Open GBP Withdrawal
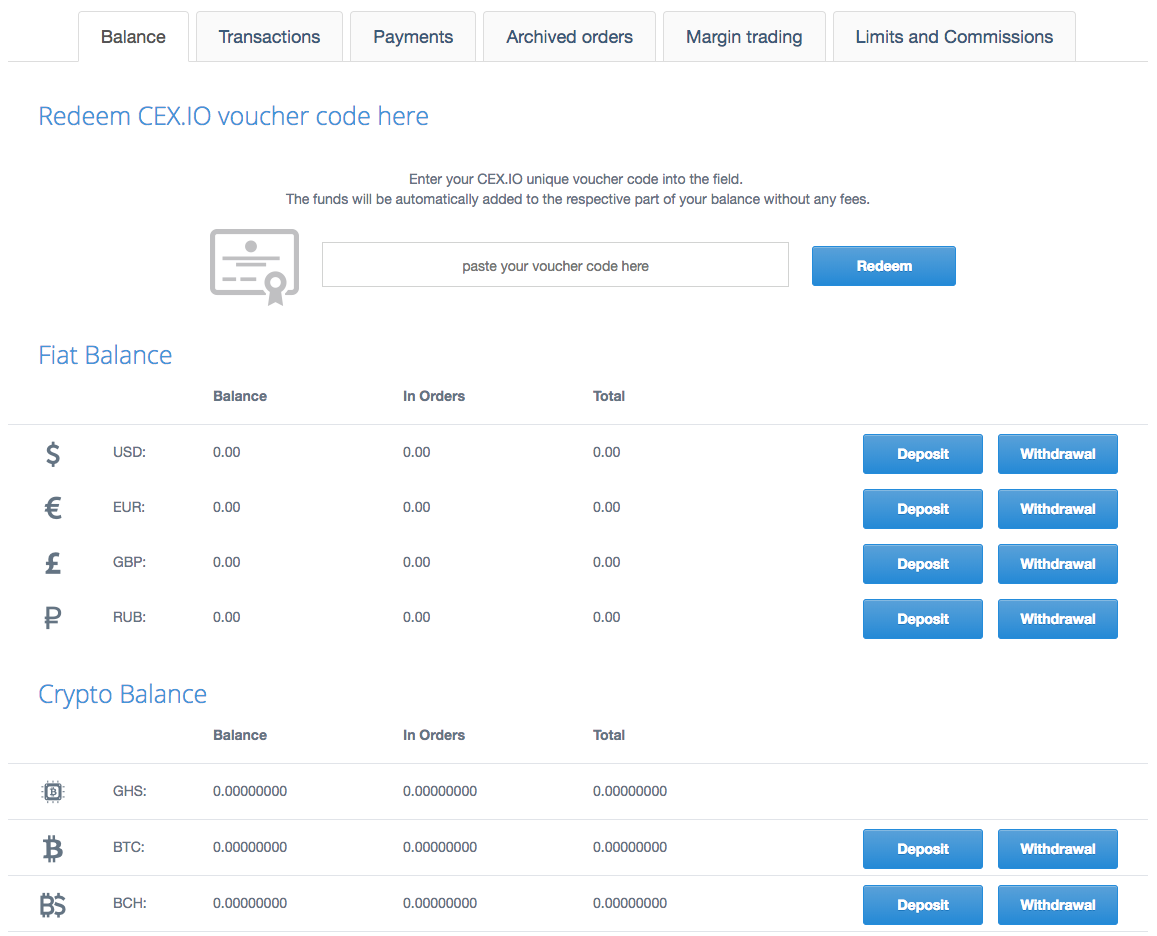1157x936 pixels. click(x=1057, y=564)
